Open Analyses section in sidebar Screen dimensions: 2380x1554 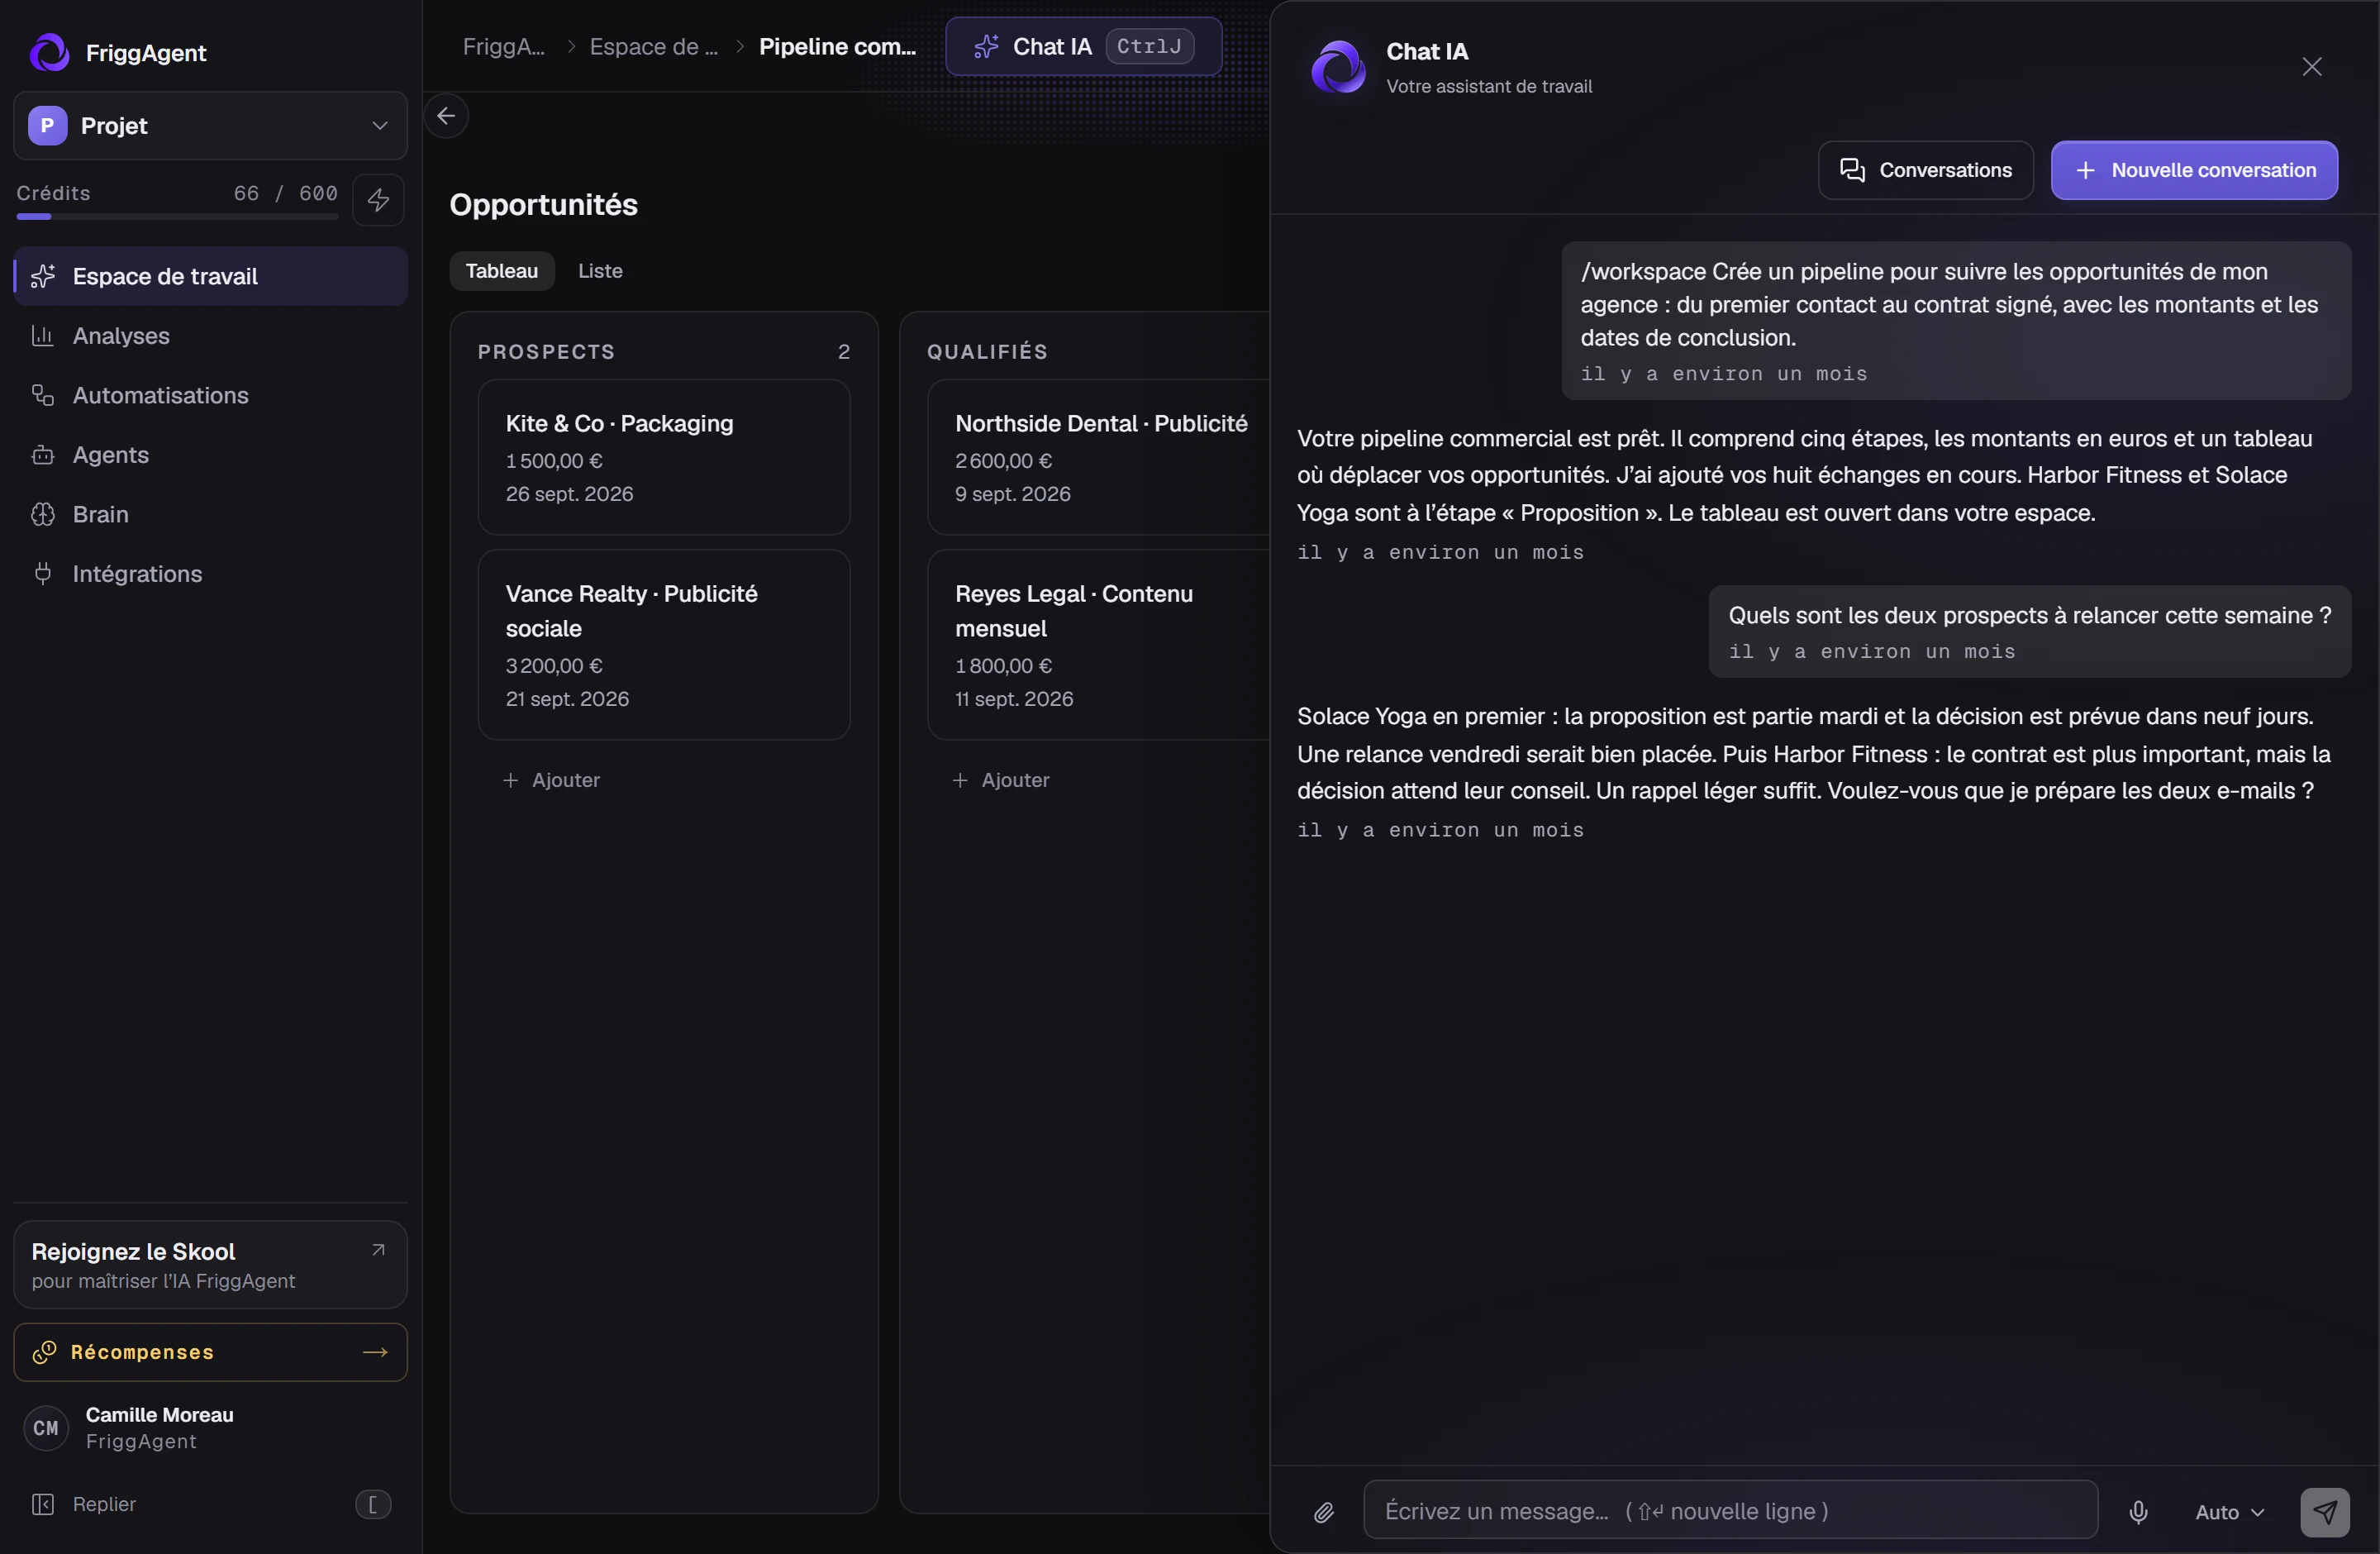click(210, 336)
